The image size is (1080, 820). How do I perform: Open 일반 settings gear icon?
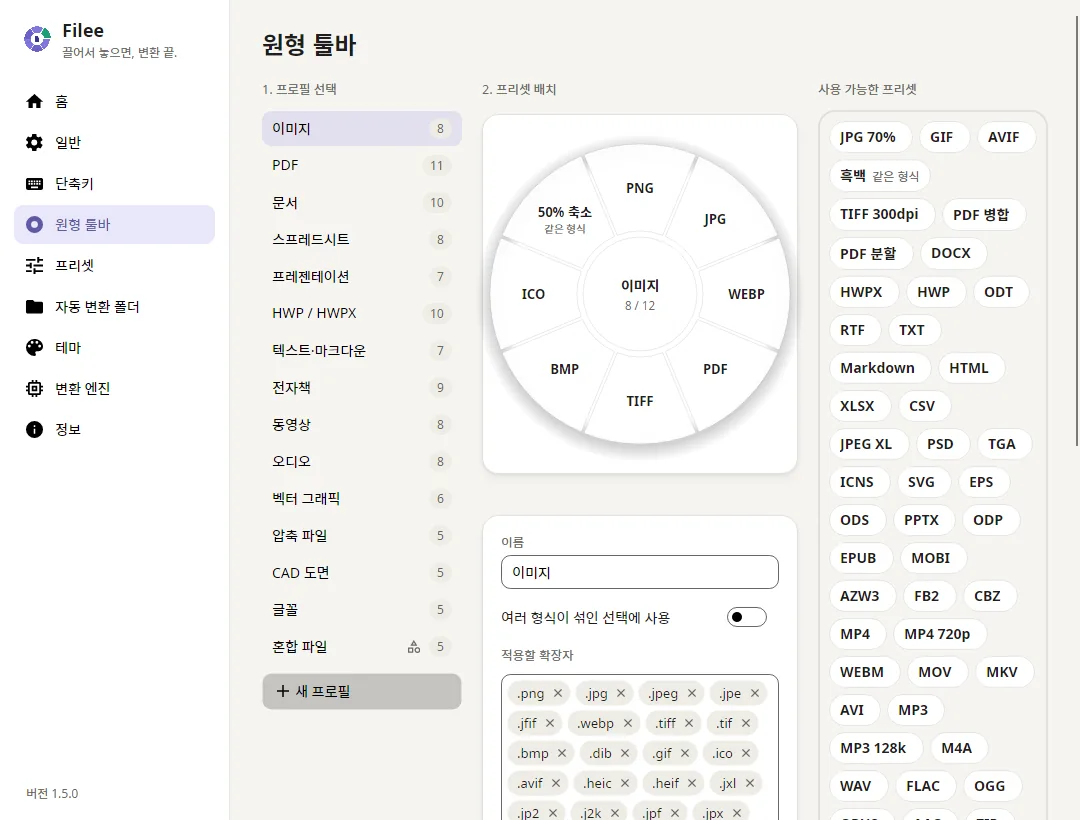(34, 143)
